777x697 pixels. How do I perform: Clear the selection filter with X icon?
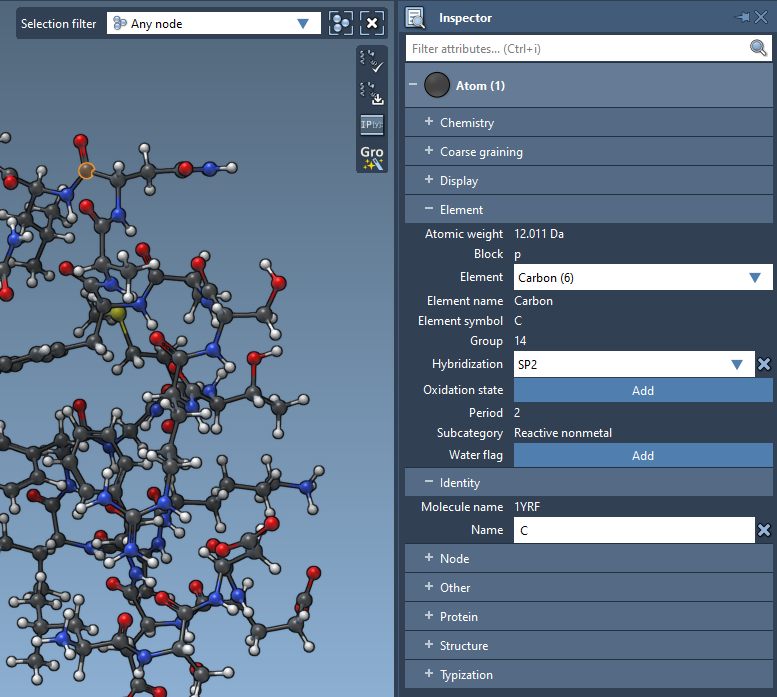tap(372, 23)
